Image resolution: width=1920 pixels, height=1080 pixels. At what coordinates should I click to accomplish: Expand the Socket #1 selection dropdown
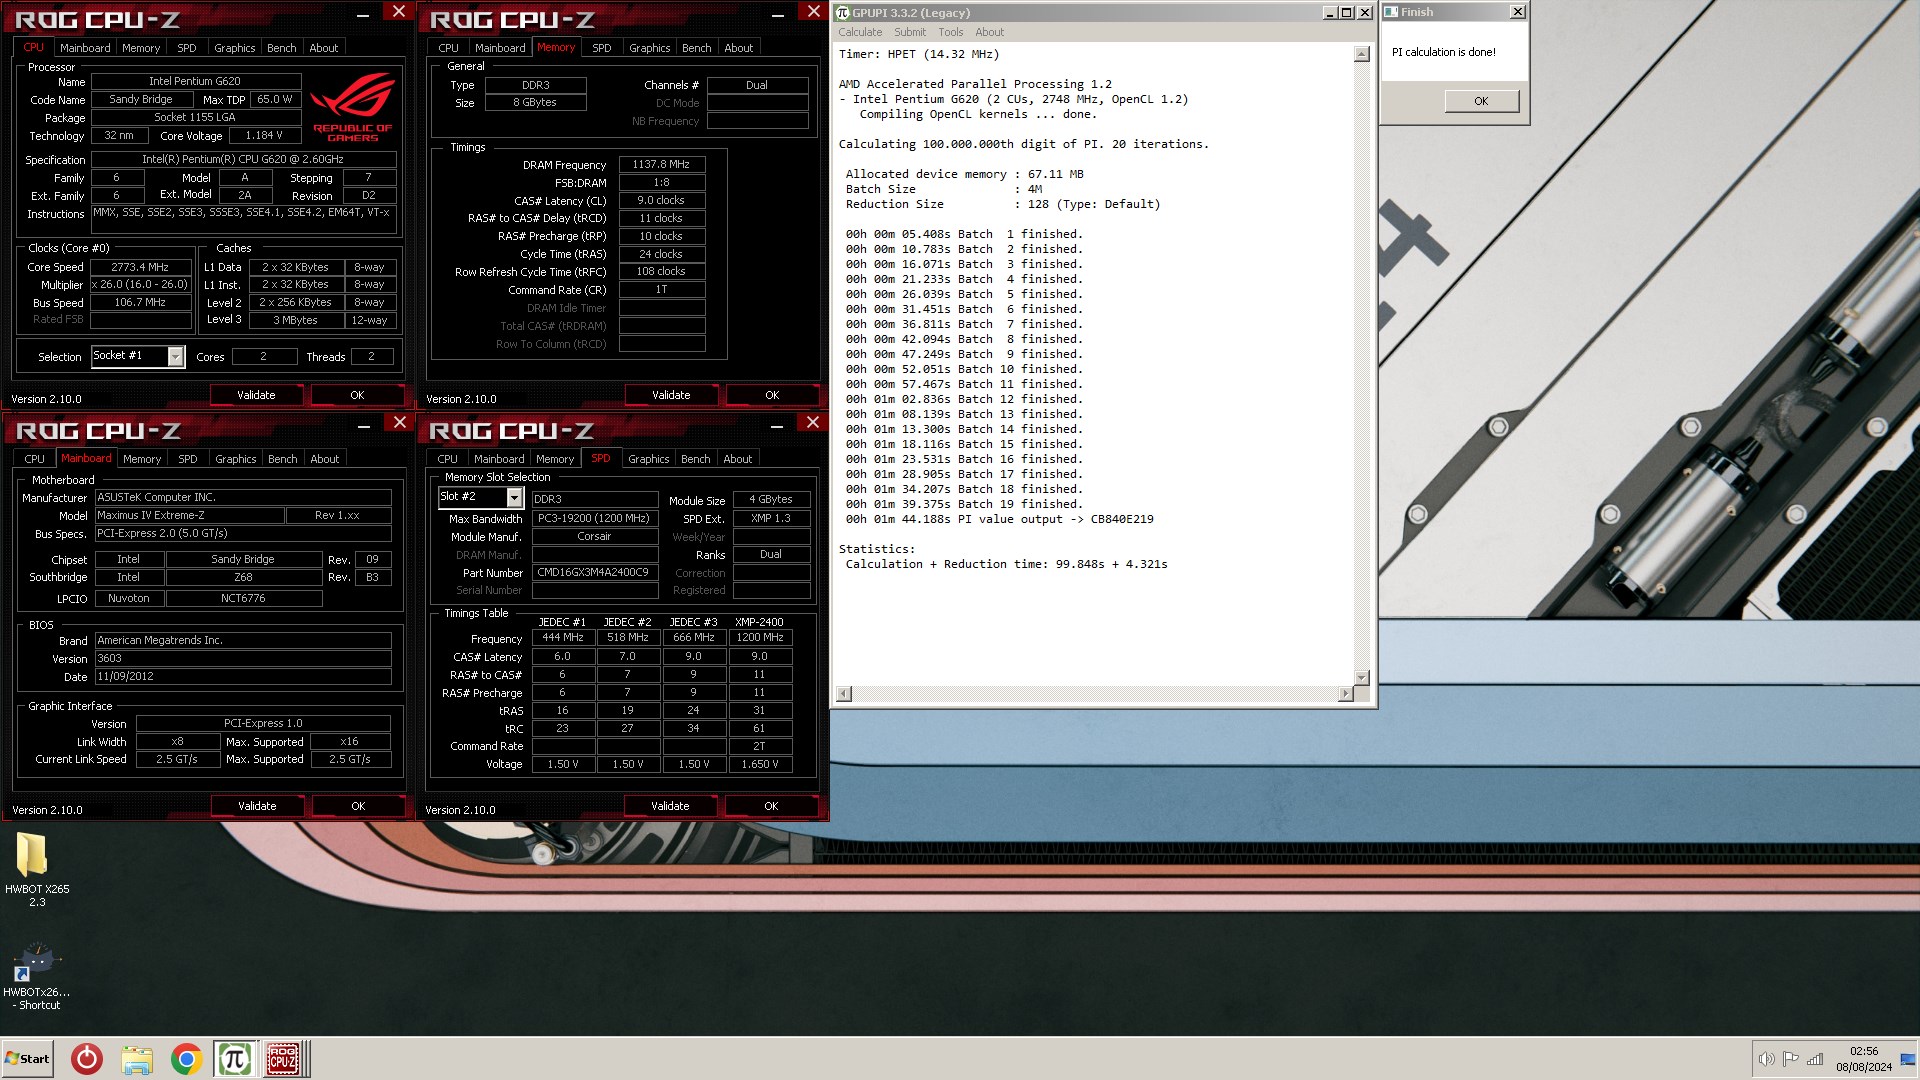[176, 357]
